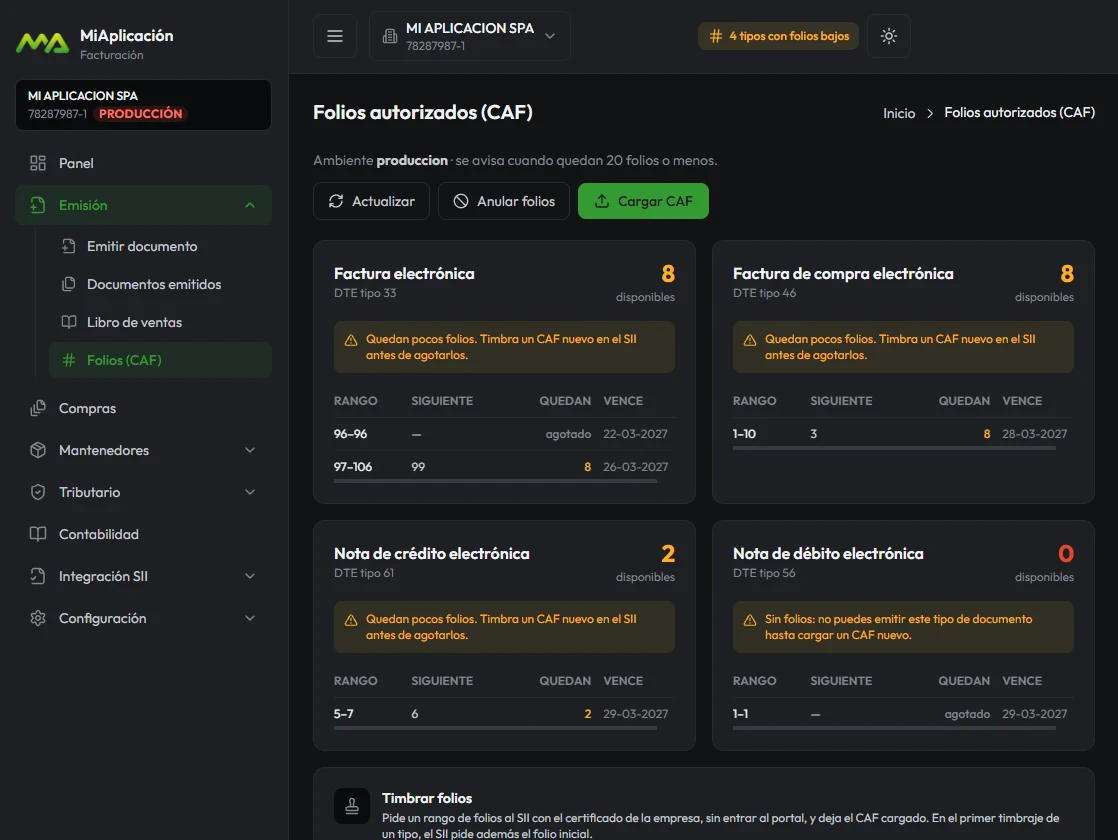Click the Panel grid icon
Viewport: 1118px width, 840px height.
tap(38, 163)
